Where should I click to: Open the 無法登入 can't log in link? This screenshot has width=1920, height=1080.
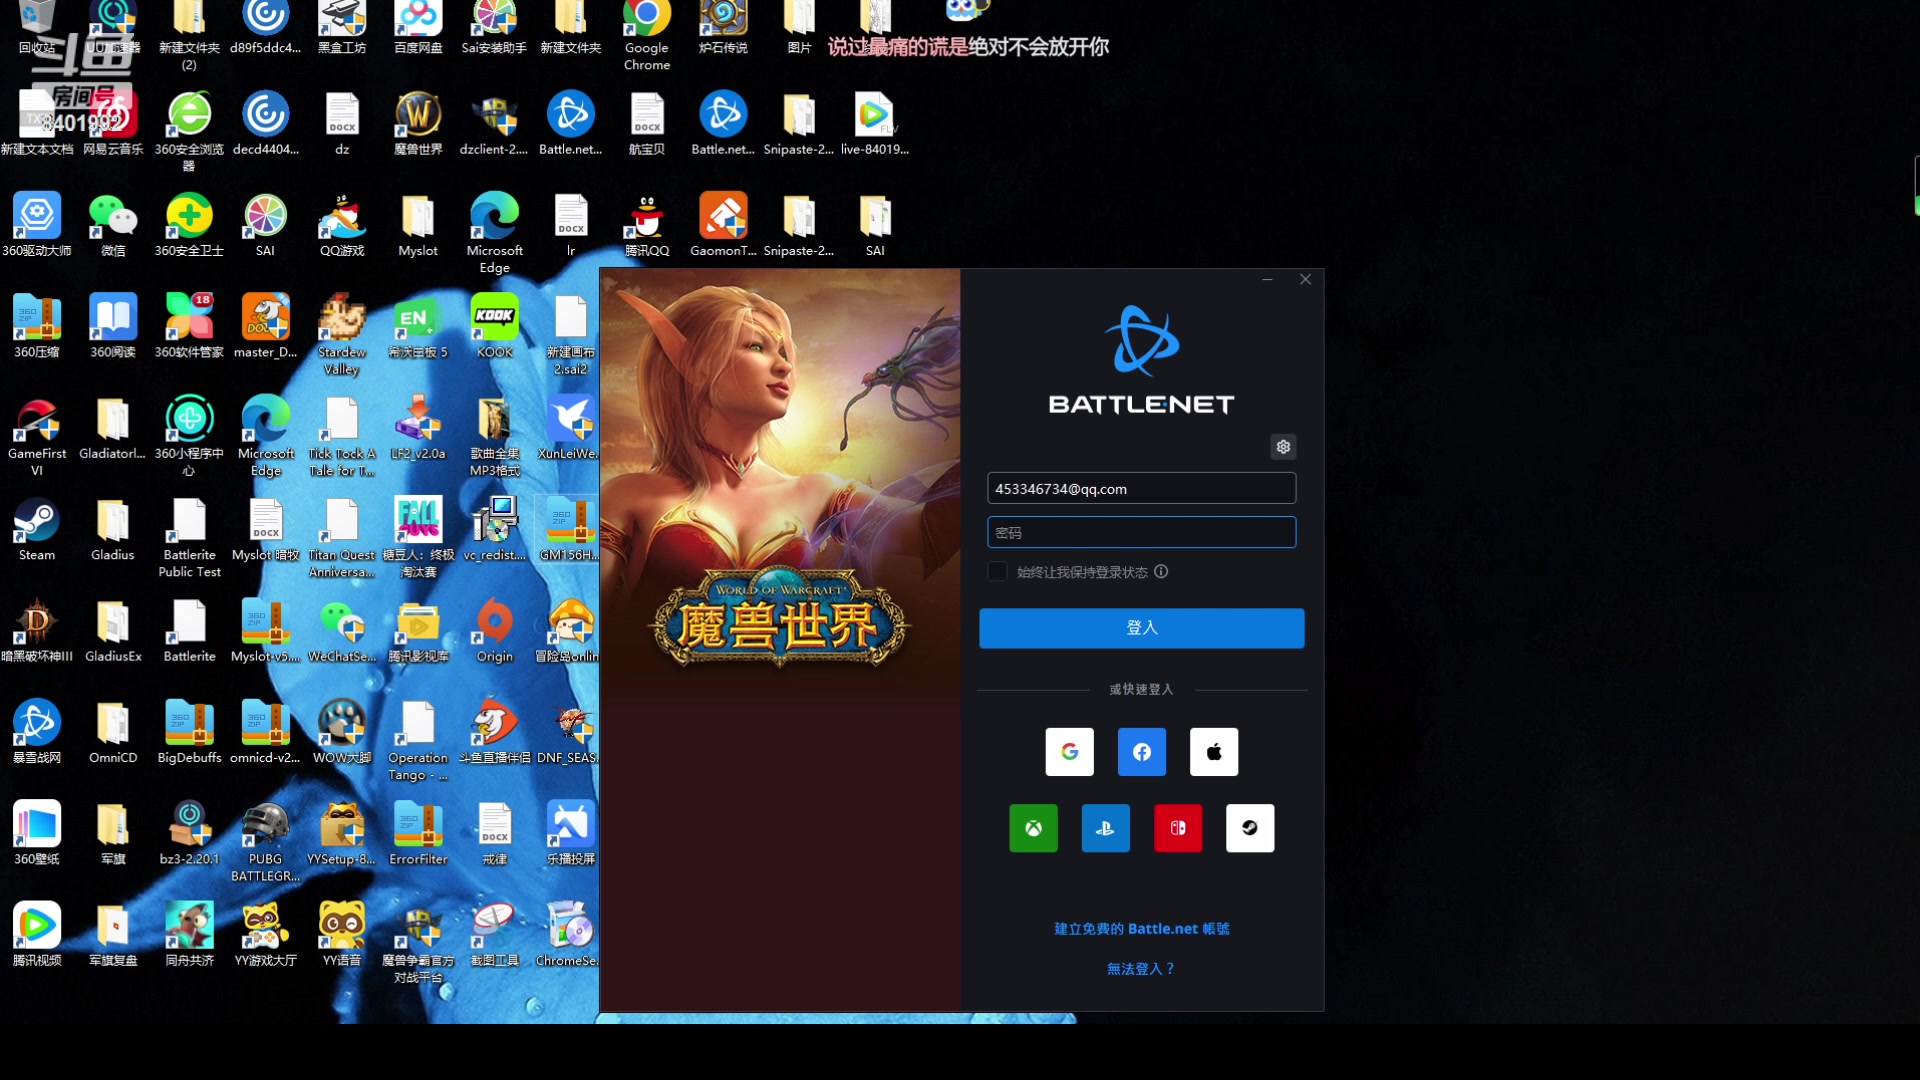click(1141, 969)
